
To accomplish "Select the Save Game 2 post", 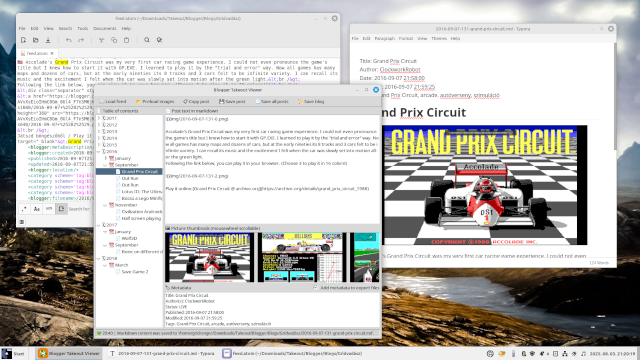I will [x=132, y=272].
